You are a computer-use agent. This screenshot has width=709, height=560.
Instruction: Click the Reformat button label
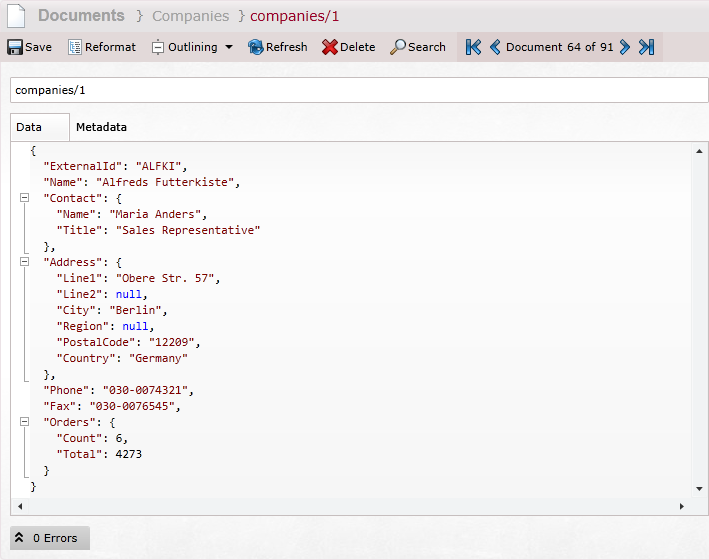(x=110, y=47)
